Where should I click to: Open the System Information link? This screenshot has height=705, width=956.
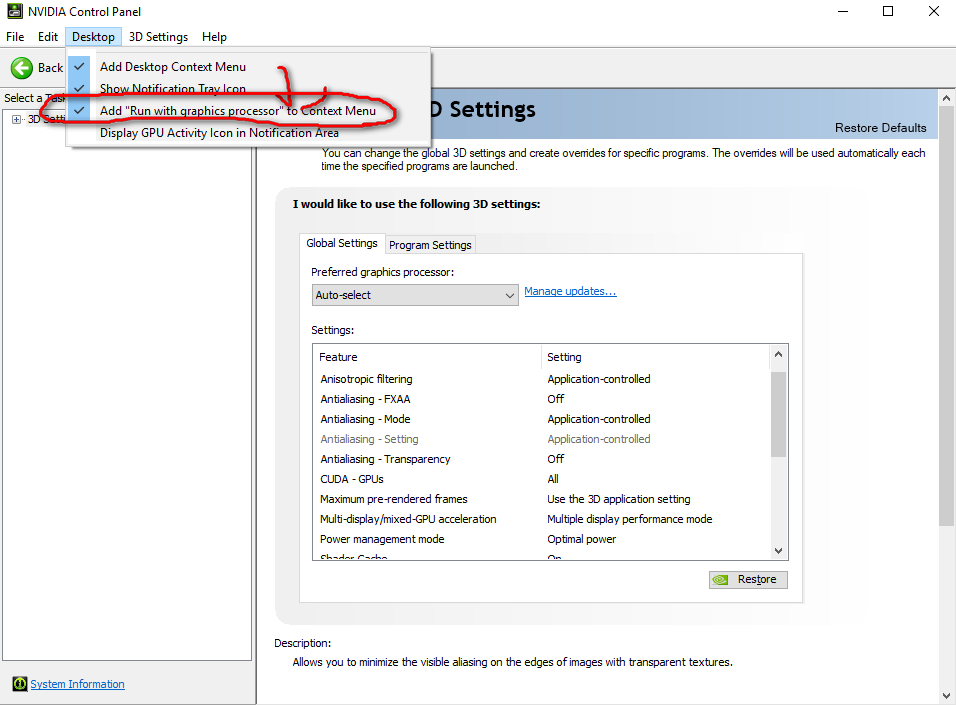[x=77, y=684]
